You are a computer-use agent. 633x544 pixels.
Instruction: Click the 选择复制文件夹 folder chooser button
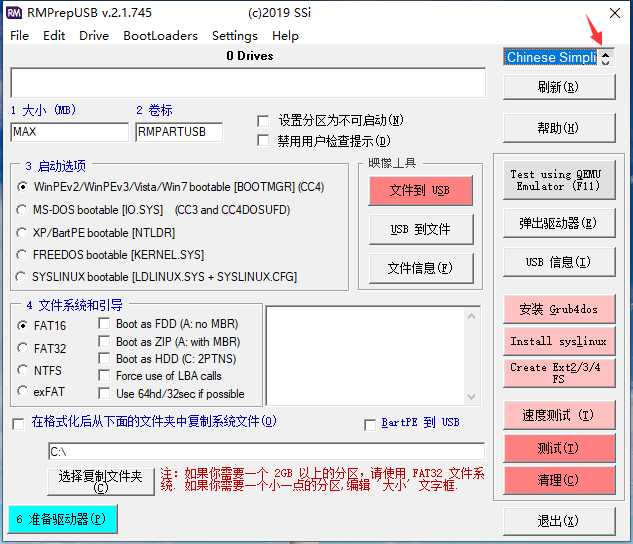coord(100,480)
